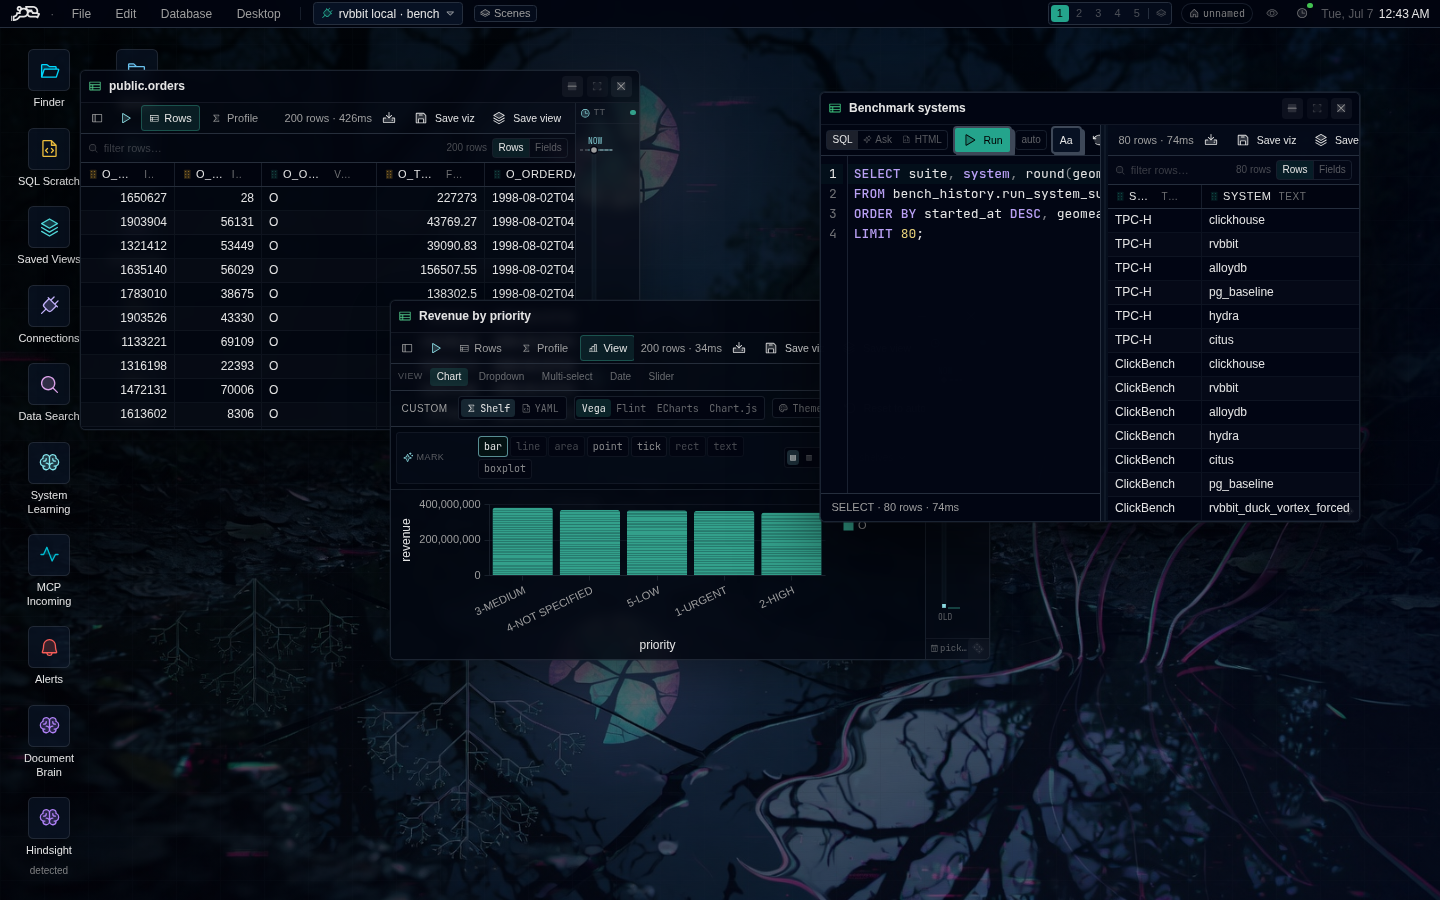Toggle the sidebar panel icon in public.orders
1440x900 pixels.
click(x=97, y=118)
